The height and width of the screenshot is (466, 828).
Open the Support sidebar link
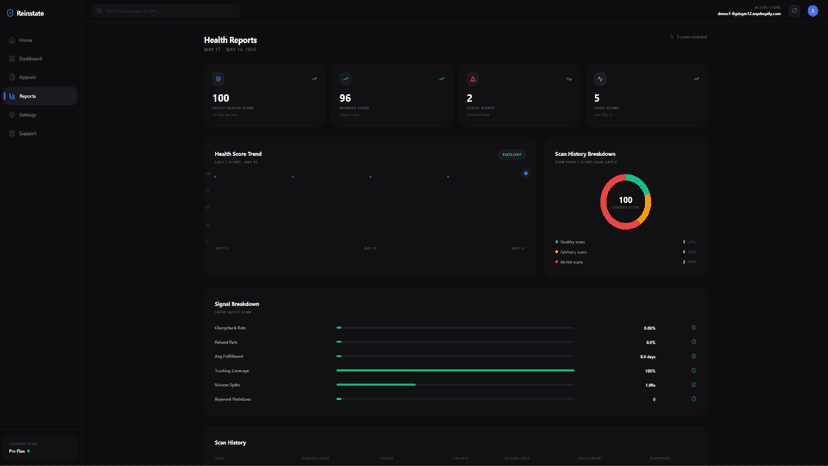(40, 133)
